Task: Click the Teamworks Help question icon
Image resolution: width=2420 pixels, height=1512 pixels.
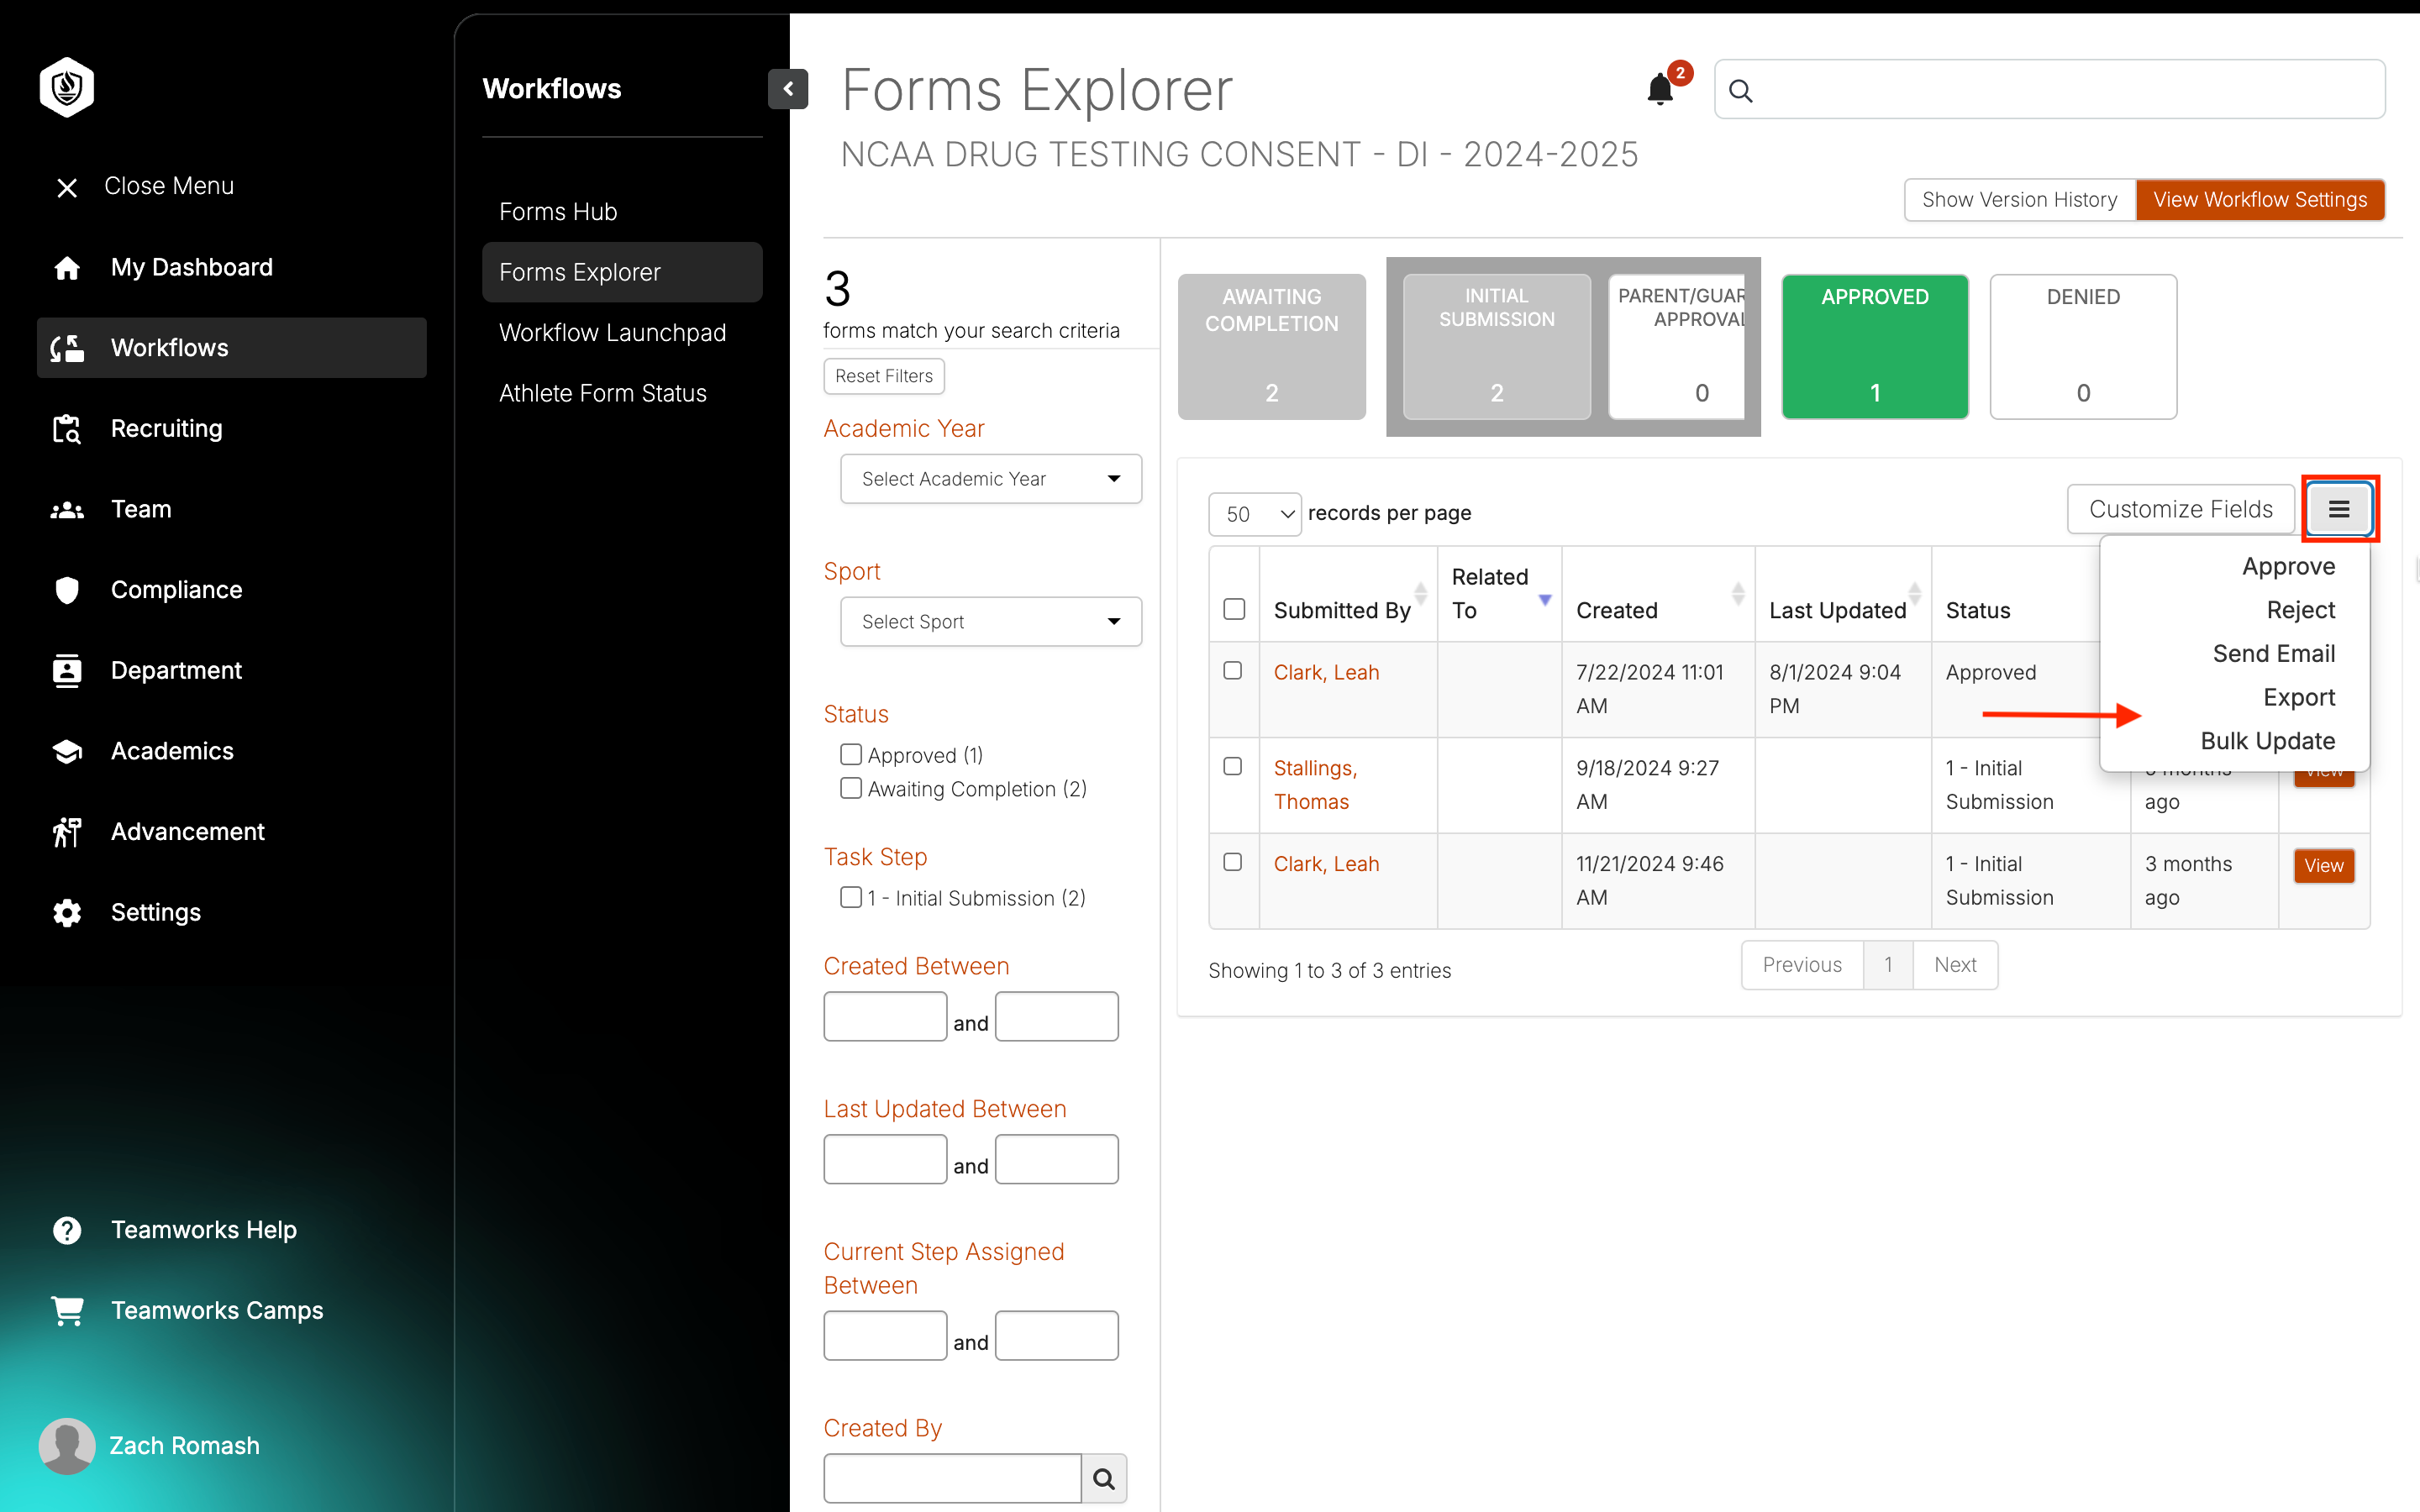Action: [x=66, y=1229]
